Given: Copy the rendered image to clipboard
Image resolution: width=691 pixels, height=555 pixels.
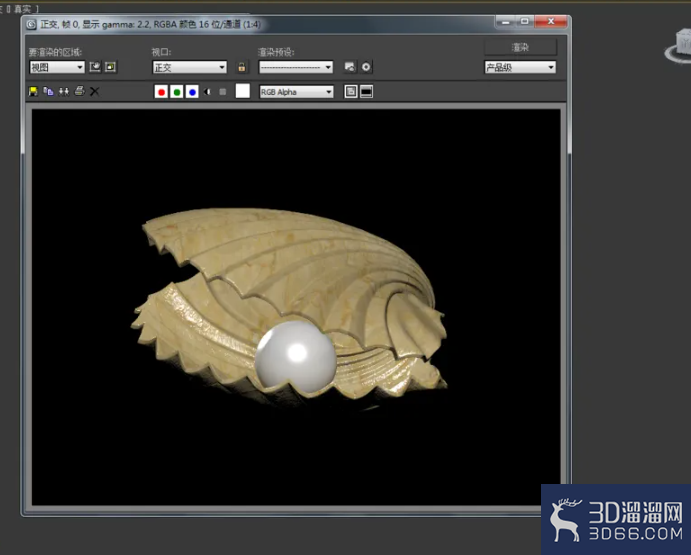Looking at the screenshot, I should coord(48,91).
